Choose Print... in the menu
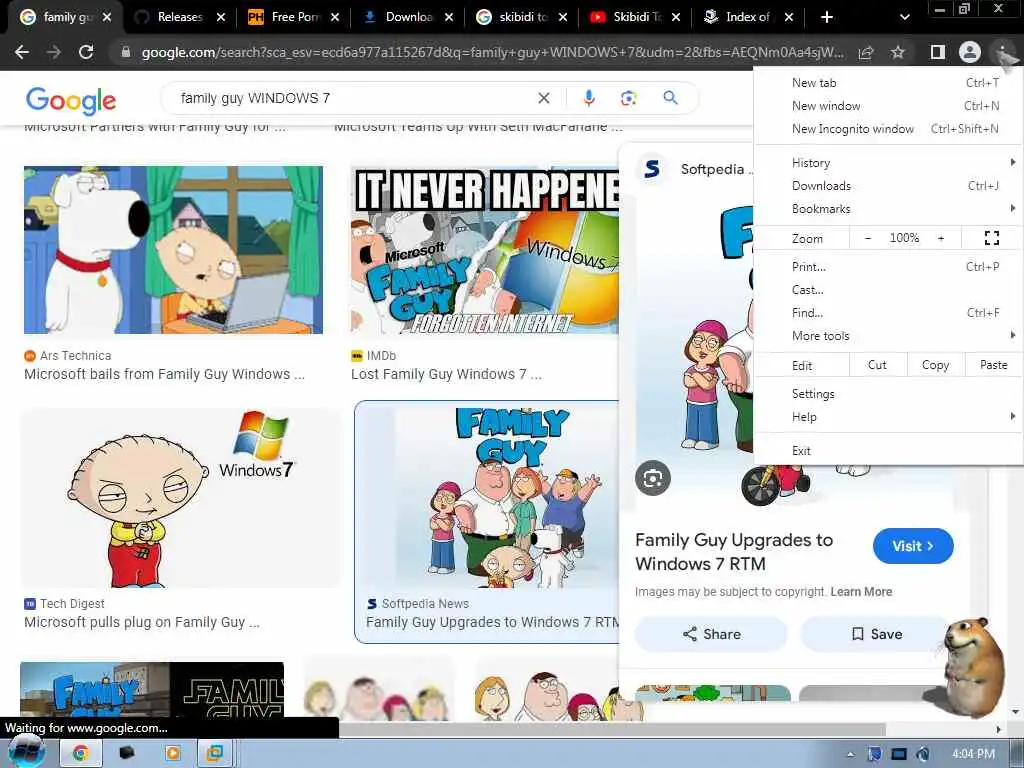 (888, 266)
